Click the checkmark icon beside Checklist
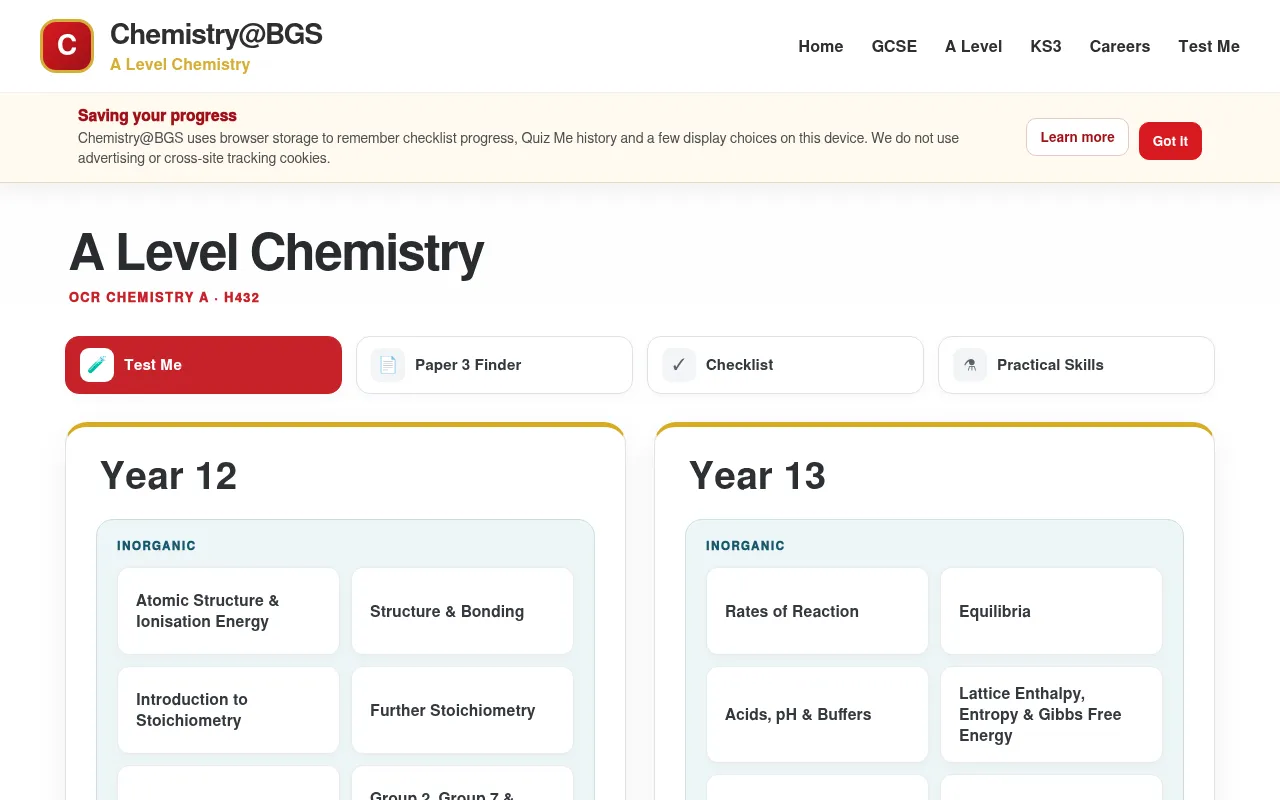Image resolution: width=1280 pixels, height=800 pixels. click(x=679, y=365)
